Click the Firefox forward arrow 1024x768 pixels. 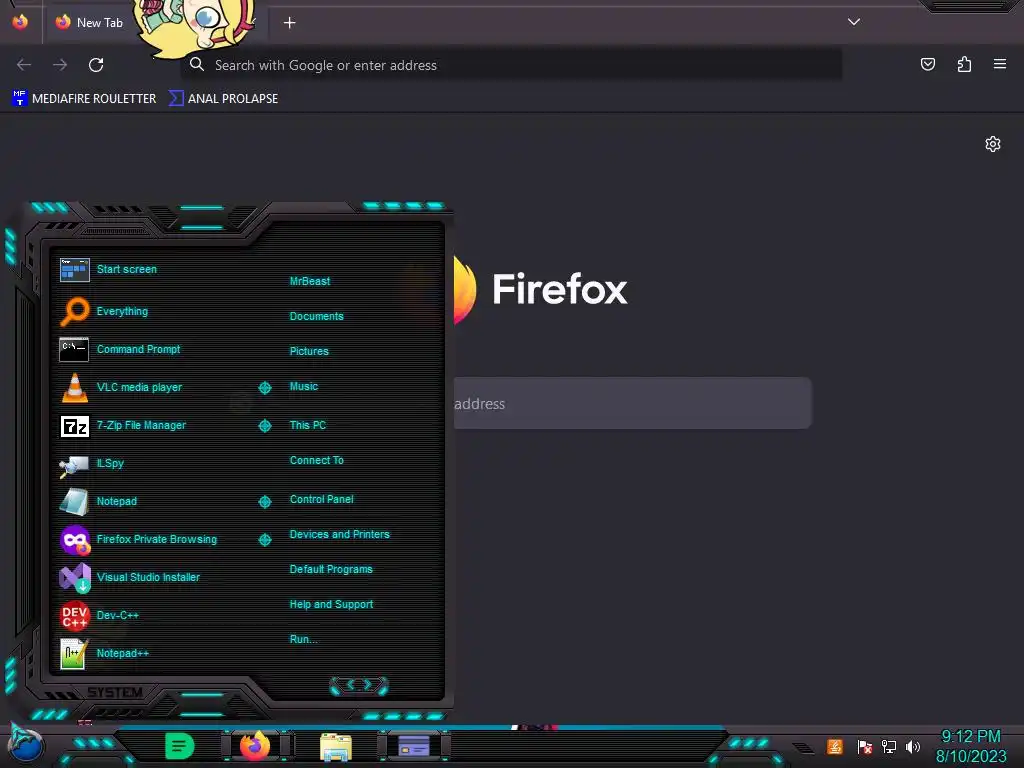coord(60,65)
